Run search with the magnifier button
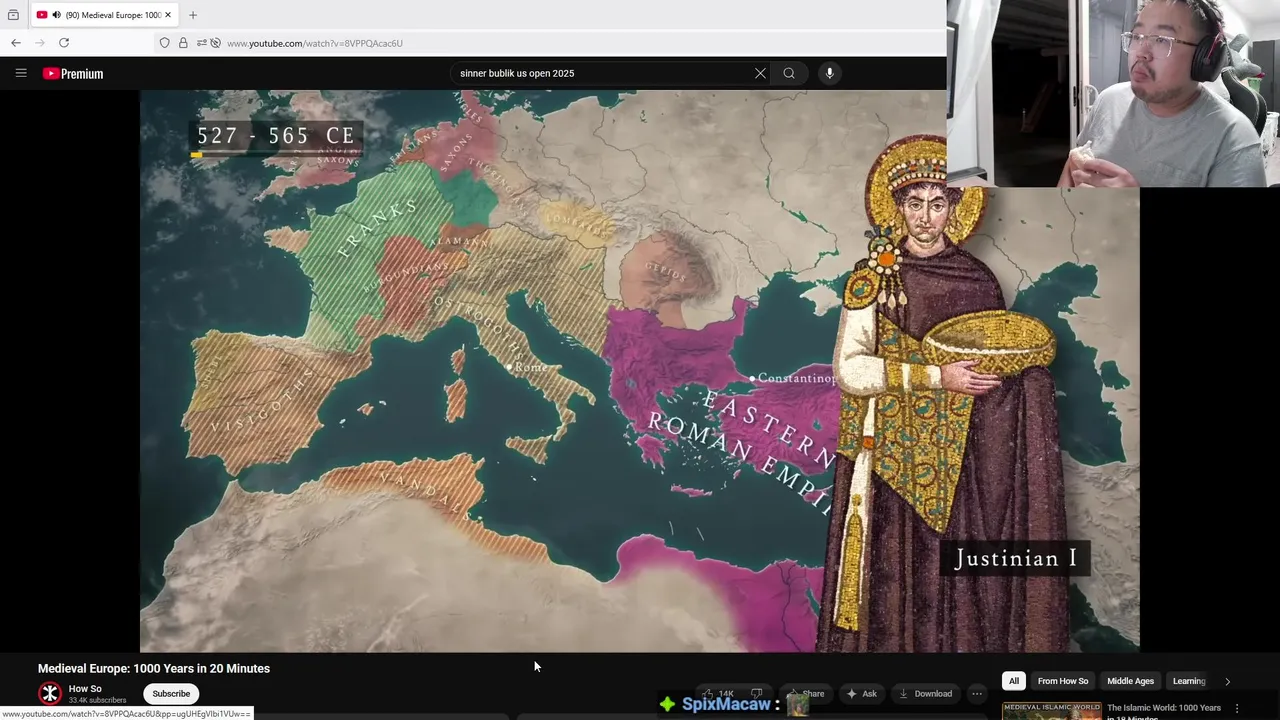Image resolution: width=1280 pixels, height=720 pixels. pos(789,73)
